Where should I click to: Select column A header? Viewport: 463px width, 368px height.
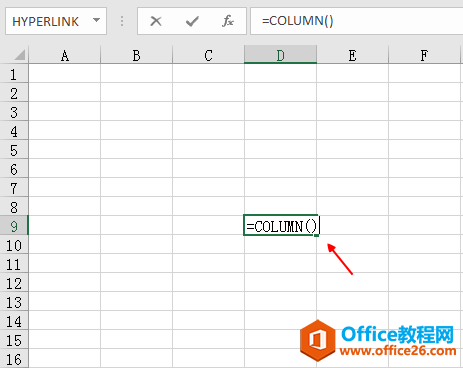coord(65,55)
